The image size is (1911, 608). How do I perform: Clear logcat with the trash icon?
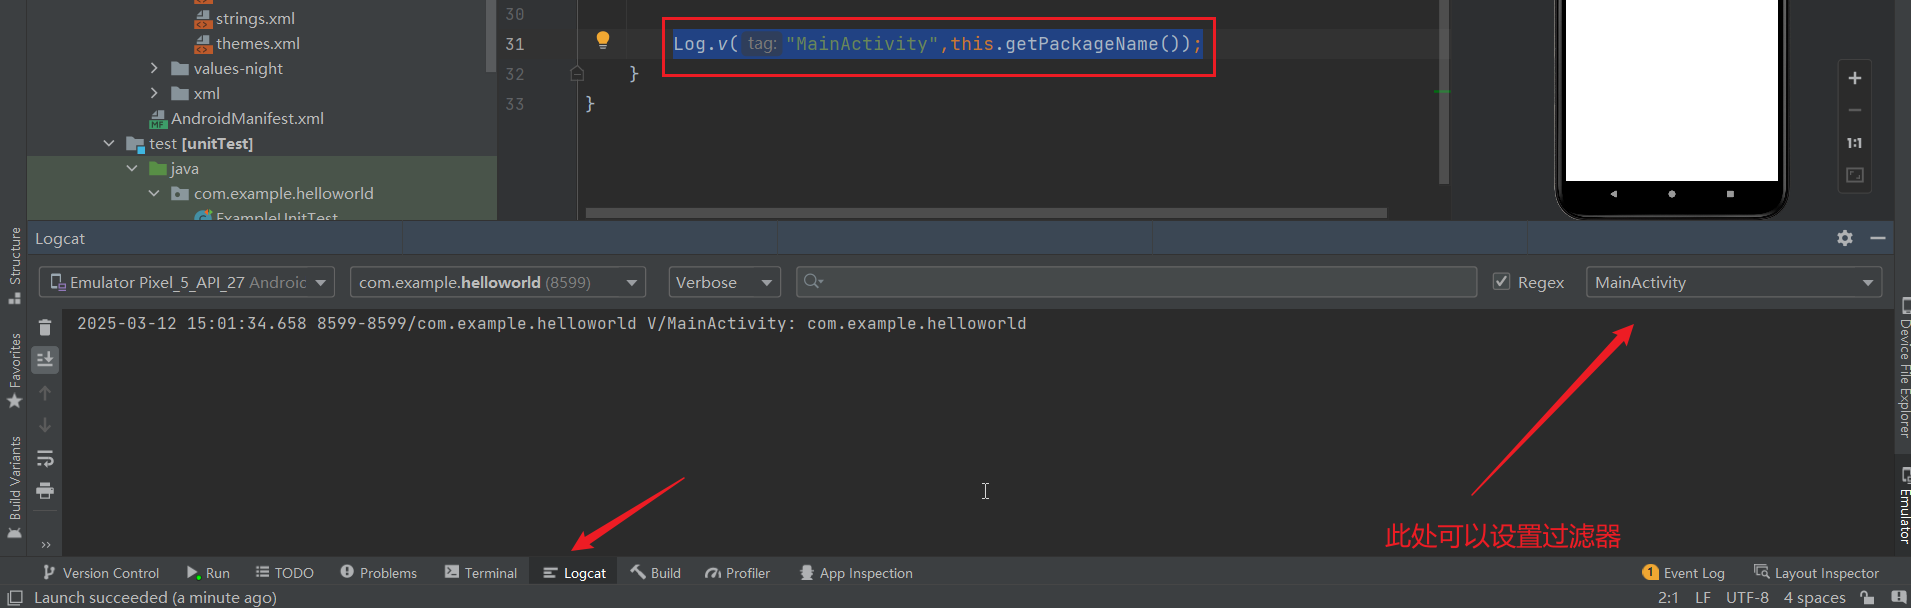pyautogui.click(x=45, y=327)
